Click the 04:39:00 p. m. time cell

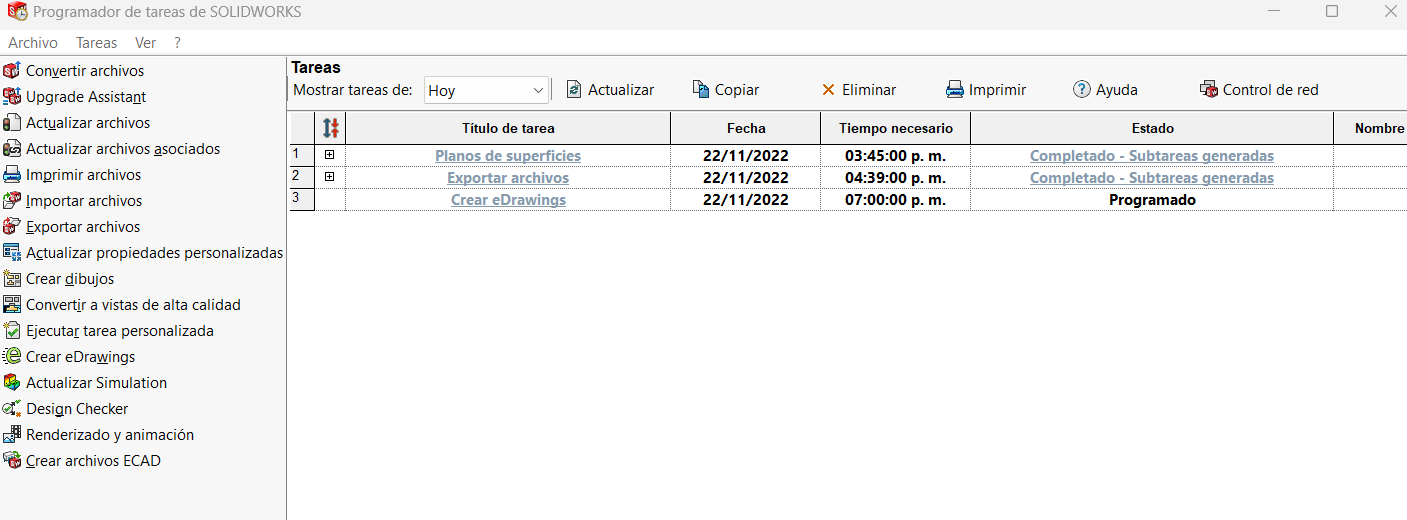click(896, 178)
